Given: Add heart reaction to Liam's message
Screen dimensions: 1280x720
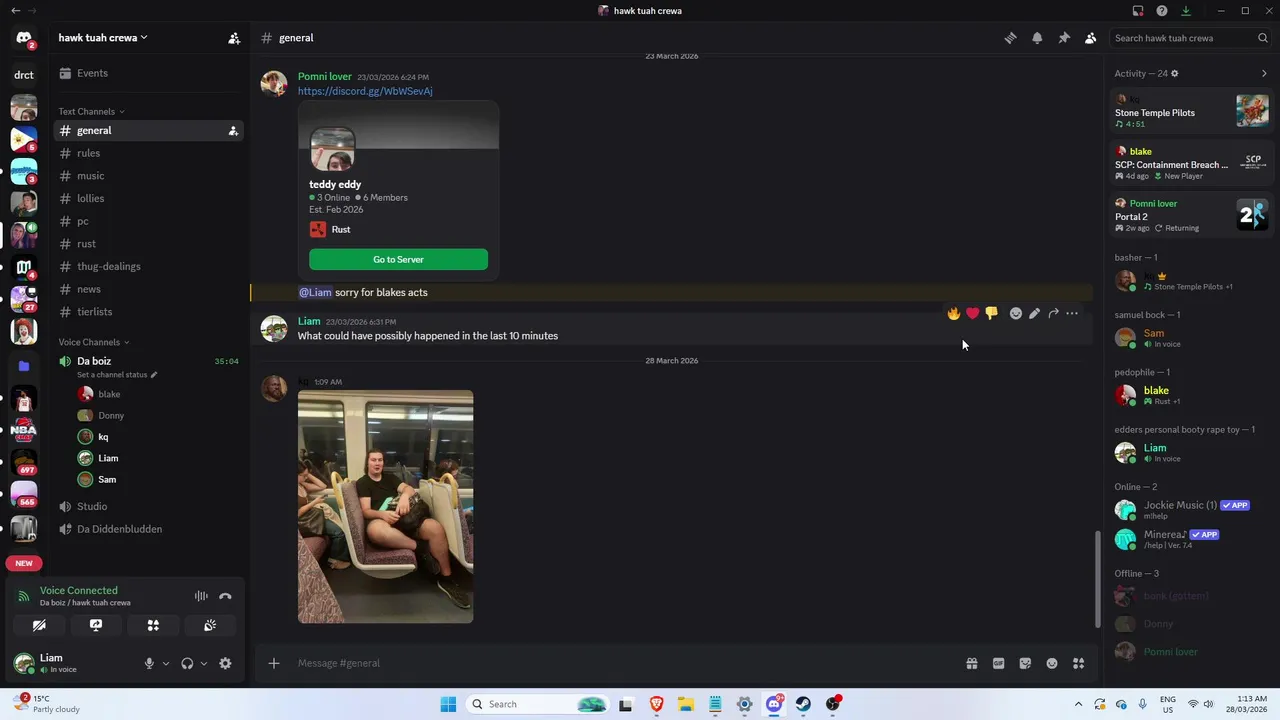Looking at the screenshot, I should [972, 313].
